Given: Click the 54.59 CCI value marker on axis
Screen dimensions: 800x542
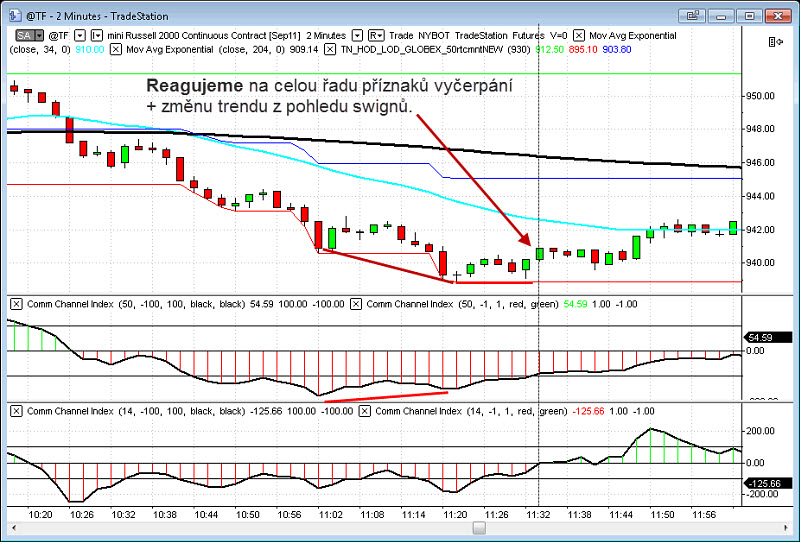Looking at the screenshot, I should click(x=768, y=337).
